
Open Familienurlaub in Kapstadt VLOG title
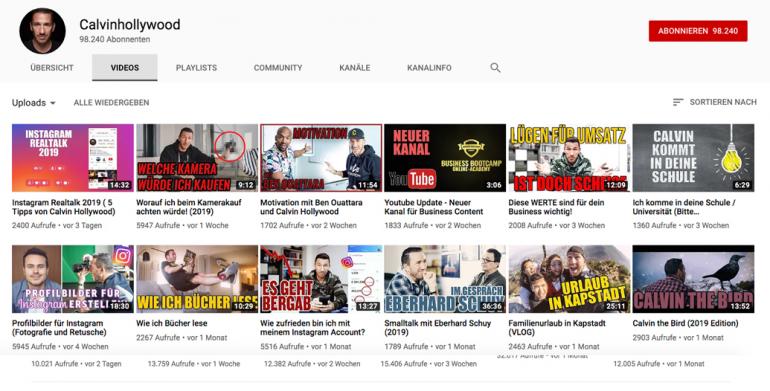(x=557, y=328)
